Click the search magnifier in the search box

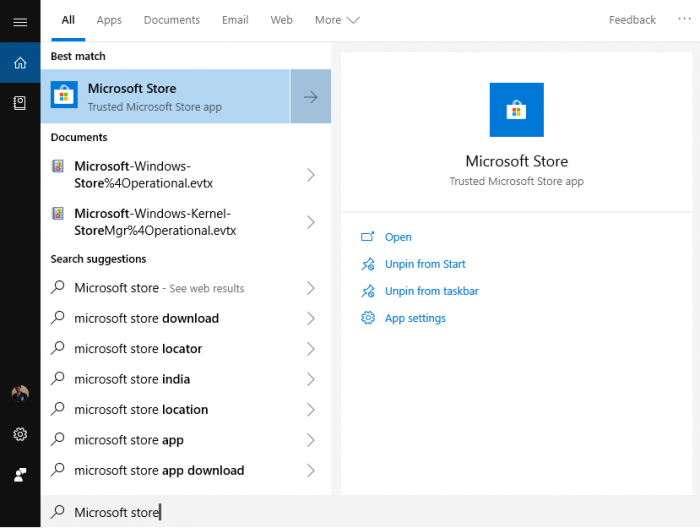coord(58,511)
